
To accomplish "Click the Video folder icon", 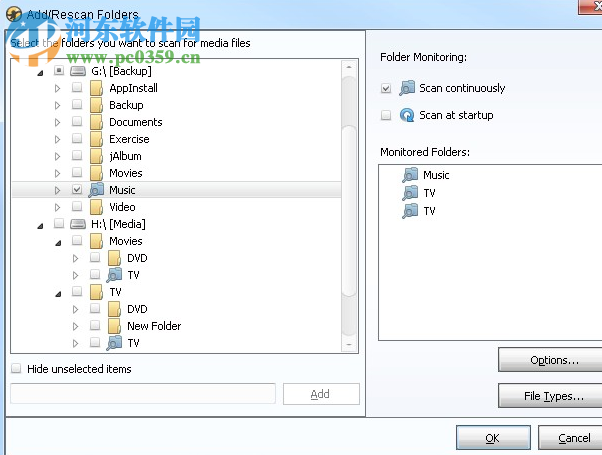I will click(96, 207).
